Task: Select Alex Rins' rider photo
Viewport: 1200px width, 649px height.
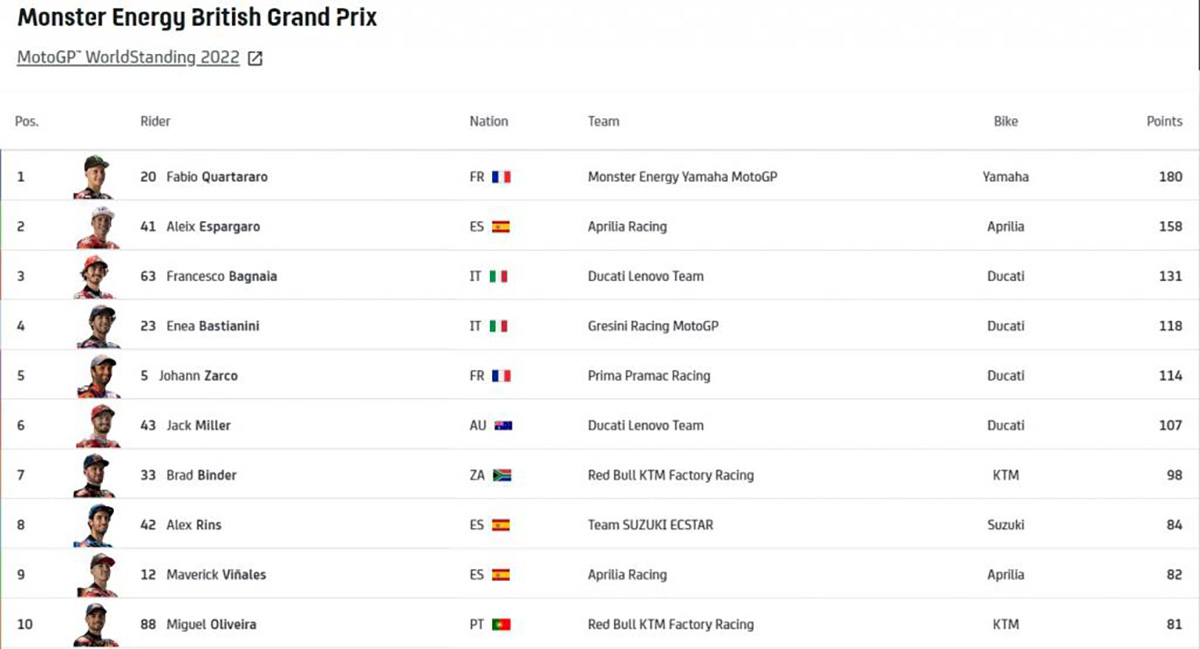Action: 97,525
